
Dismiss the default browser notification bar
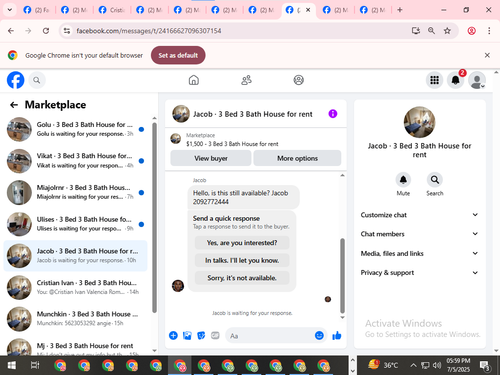coord(487,55)
